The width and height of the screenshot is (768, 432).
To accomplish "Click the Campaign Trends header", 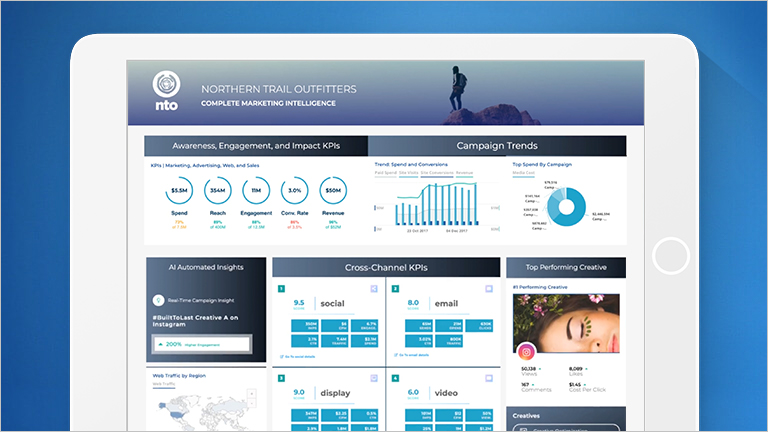I will [x=497, y=145].
